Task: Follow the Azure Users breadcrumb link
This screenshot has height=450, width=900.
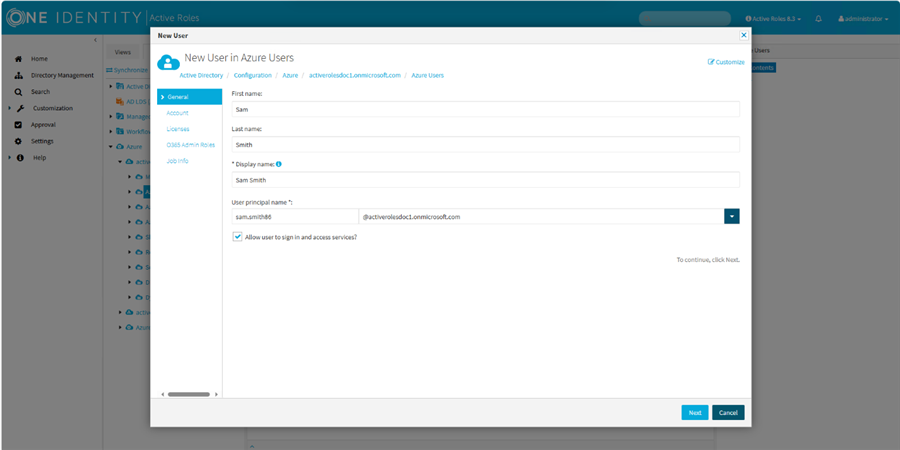Action: point(428,75)
